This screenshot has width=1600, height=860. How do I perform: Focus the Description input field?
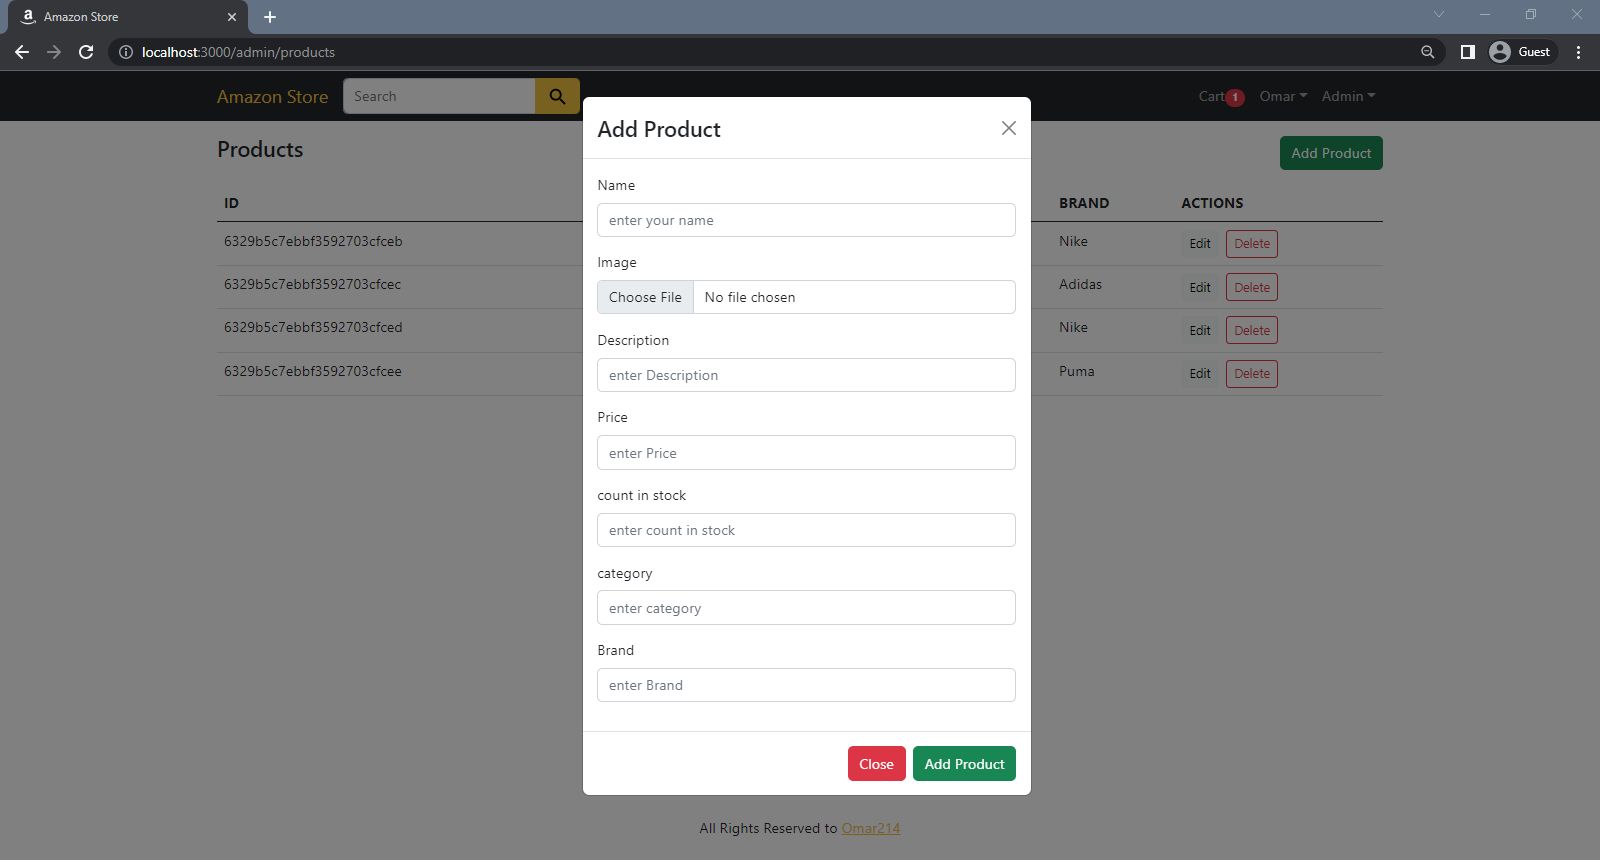click(806, 375)
